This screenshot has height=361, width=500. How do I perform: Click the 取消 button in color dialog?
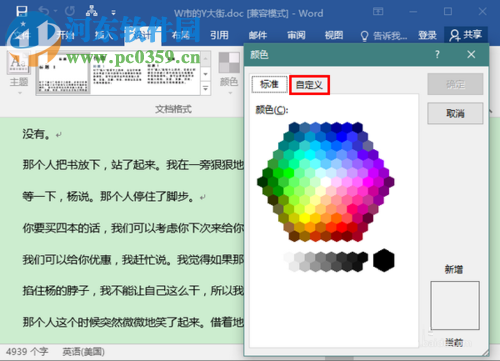[x=455, y=113]
